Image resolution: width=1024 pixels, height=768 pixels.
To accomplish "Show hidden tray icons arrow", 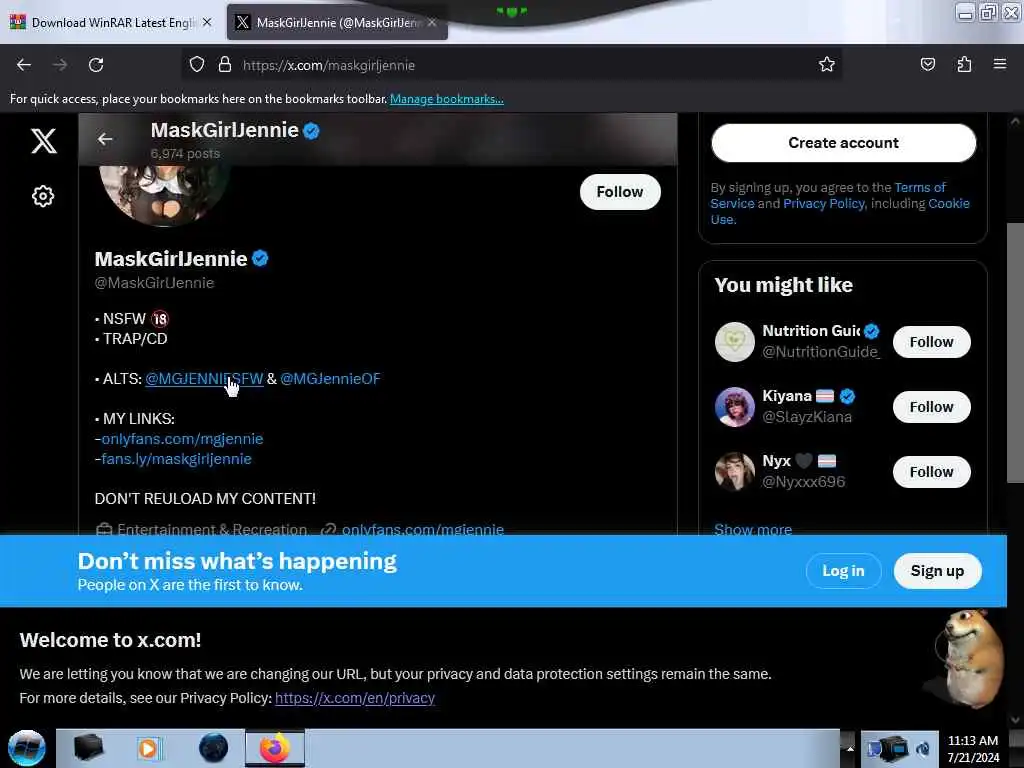I will click(x=850, y=748).
